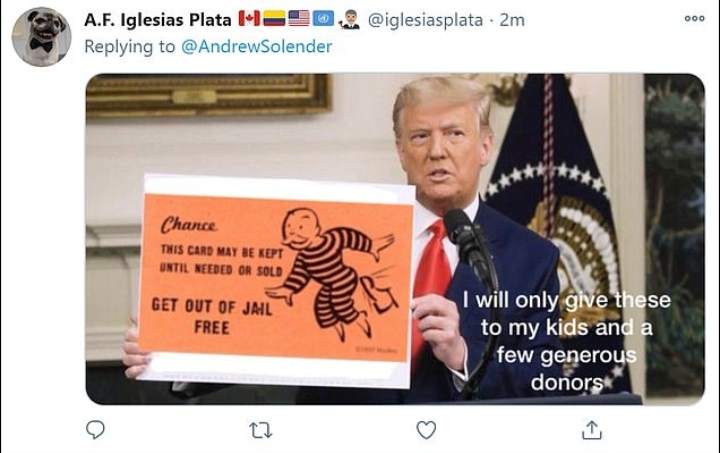Viewport: 720px width, 453px height.
Task: Like the tweet with the heart icon
Action: pos(426,430)
